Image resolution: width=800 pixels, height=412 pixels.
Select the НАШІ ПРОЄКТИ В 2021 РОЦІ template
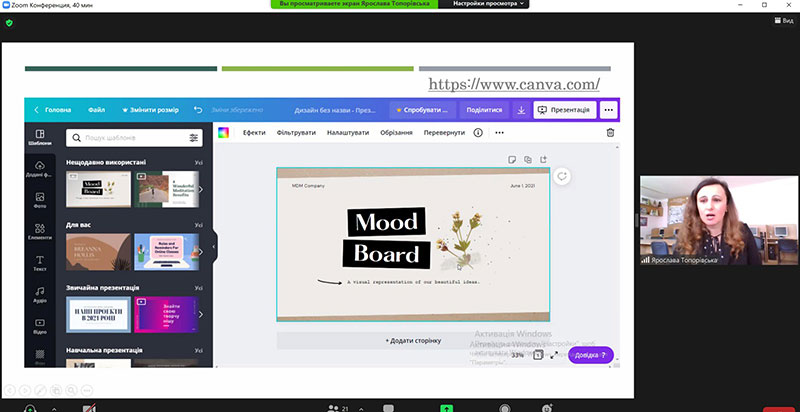(x=98, y=315)
